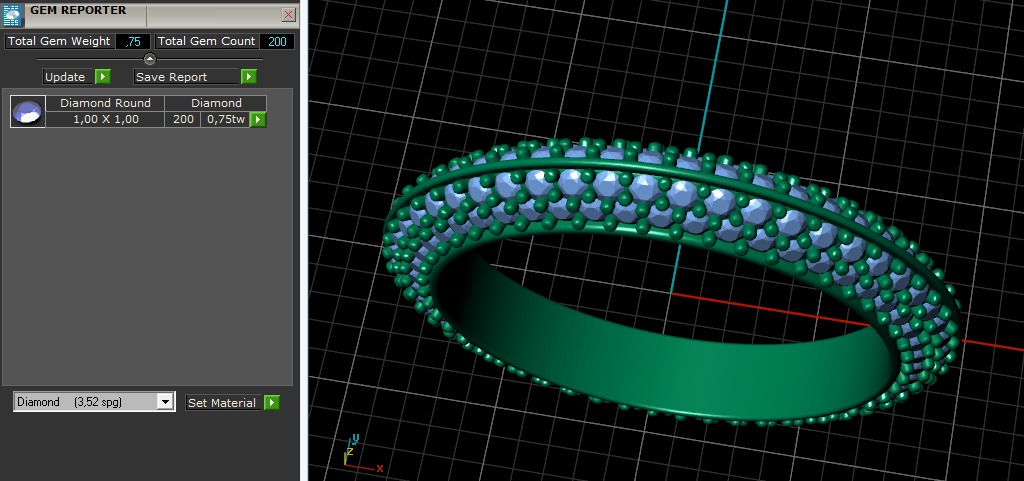Click the Total Gem Weight value field

click(x=133, y=42)
